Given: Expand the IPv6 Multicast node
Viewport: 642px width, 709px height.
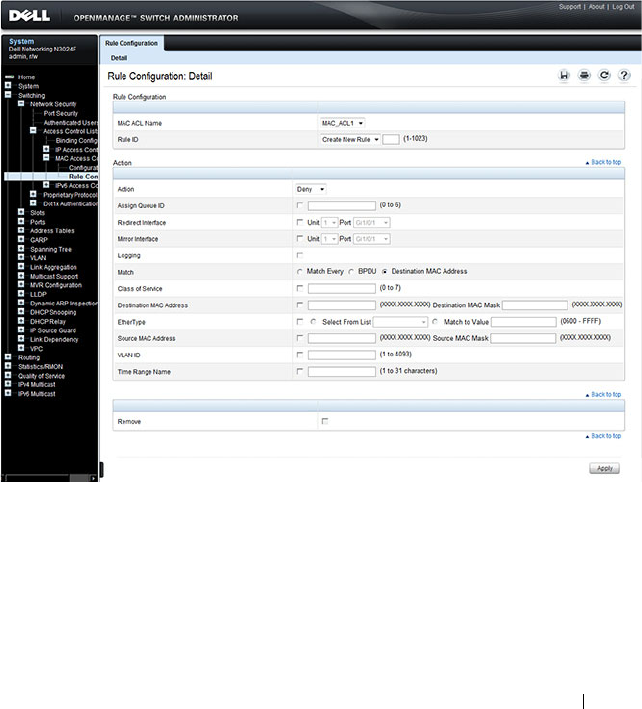Looking at the screenshot, I should point(8,393).
